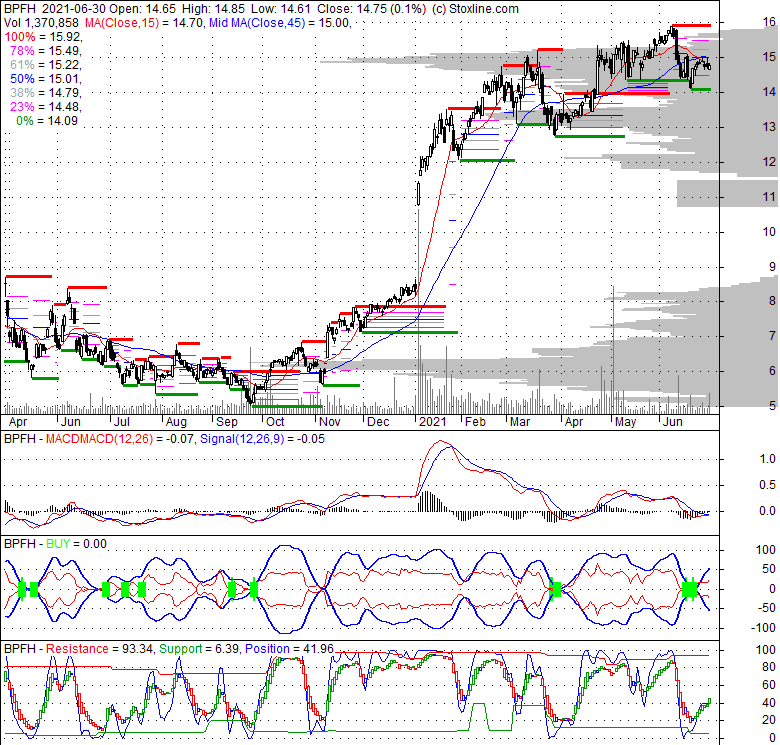Click the 'Vol 1,370,858' volume readout
The image size is (780, 745).
(41, 22)
